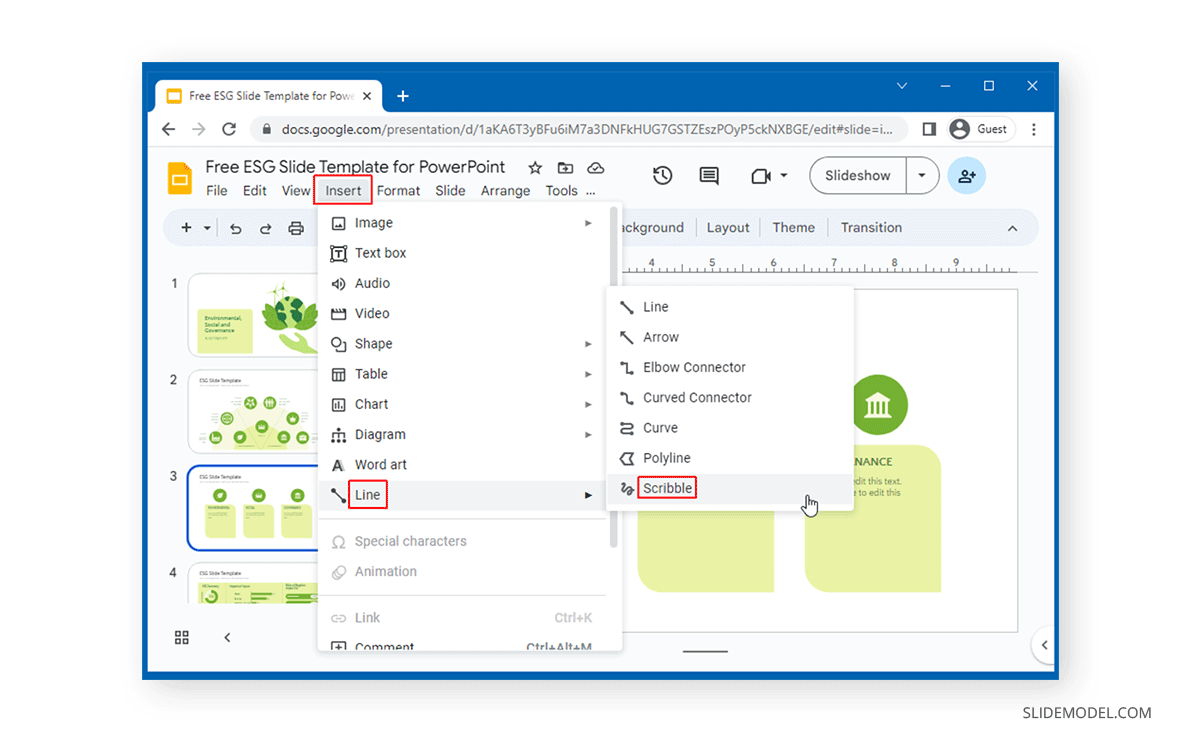
Task: Share the presentation via add-person icon
Action: point(966,175)
